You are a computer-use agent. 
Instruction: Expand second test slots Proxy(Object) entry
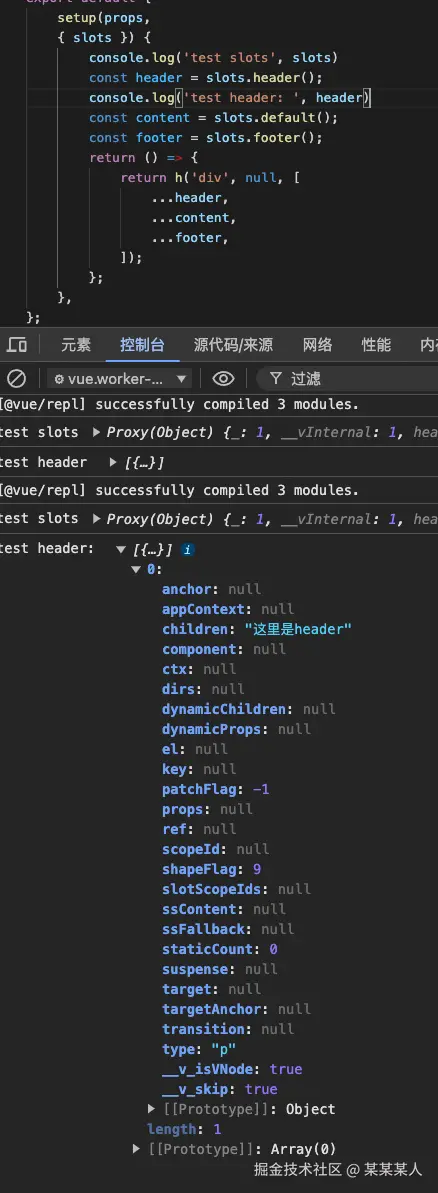pyautogui.click(x=97, y=519)
